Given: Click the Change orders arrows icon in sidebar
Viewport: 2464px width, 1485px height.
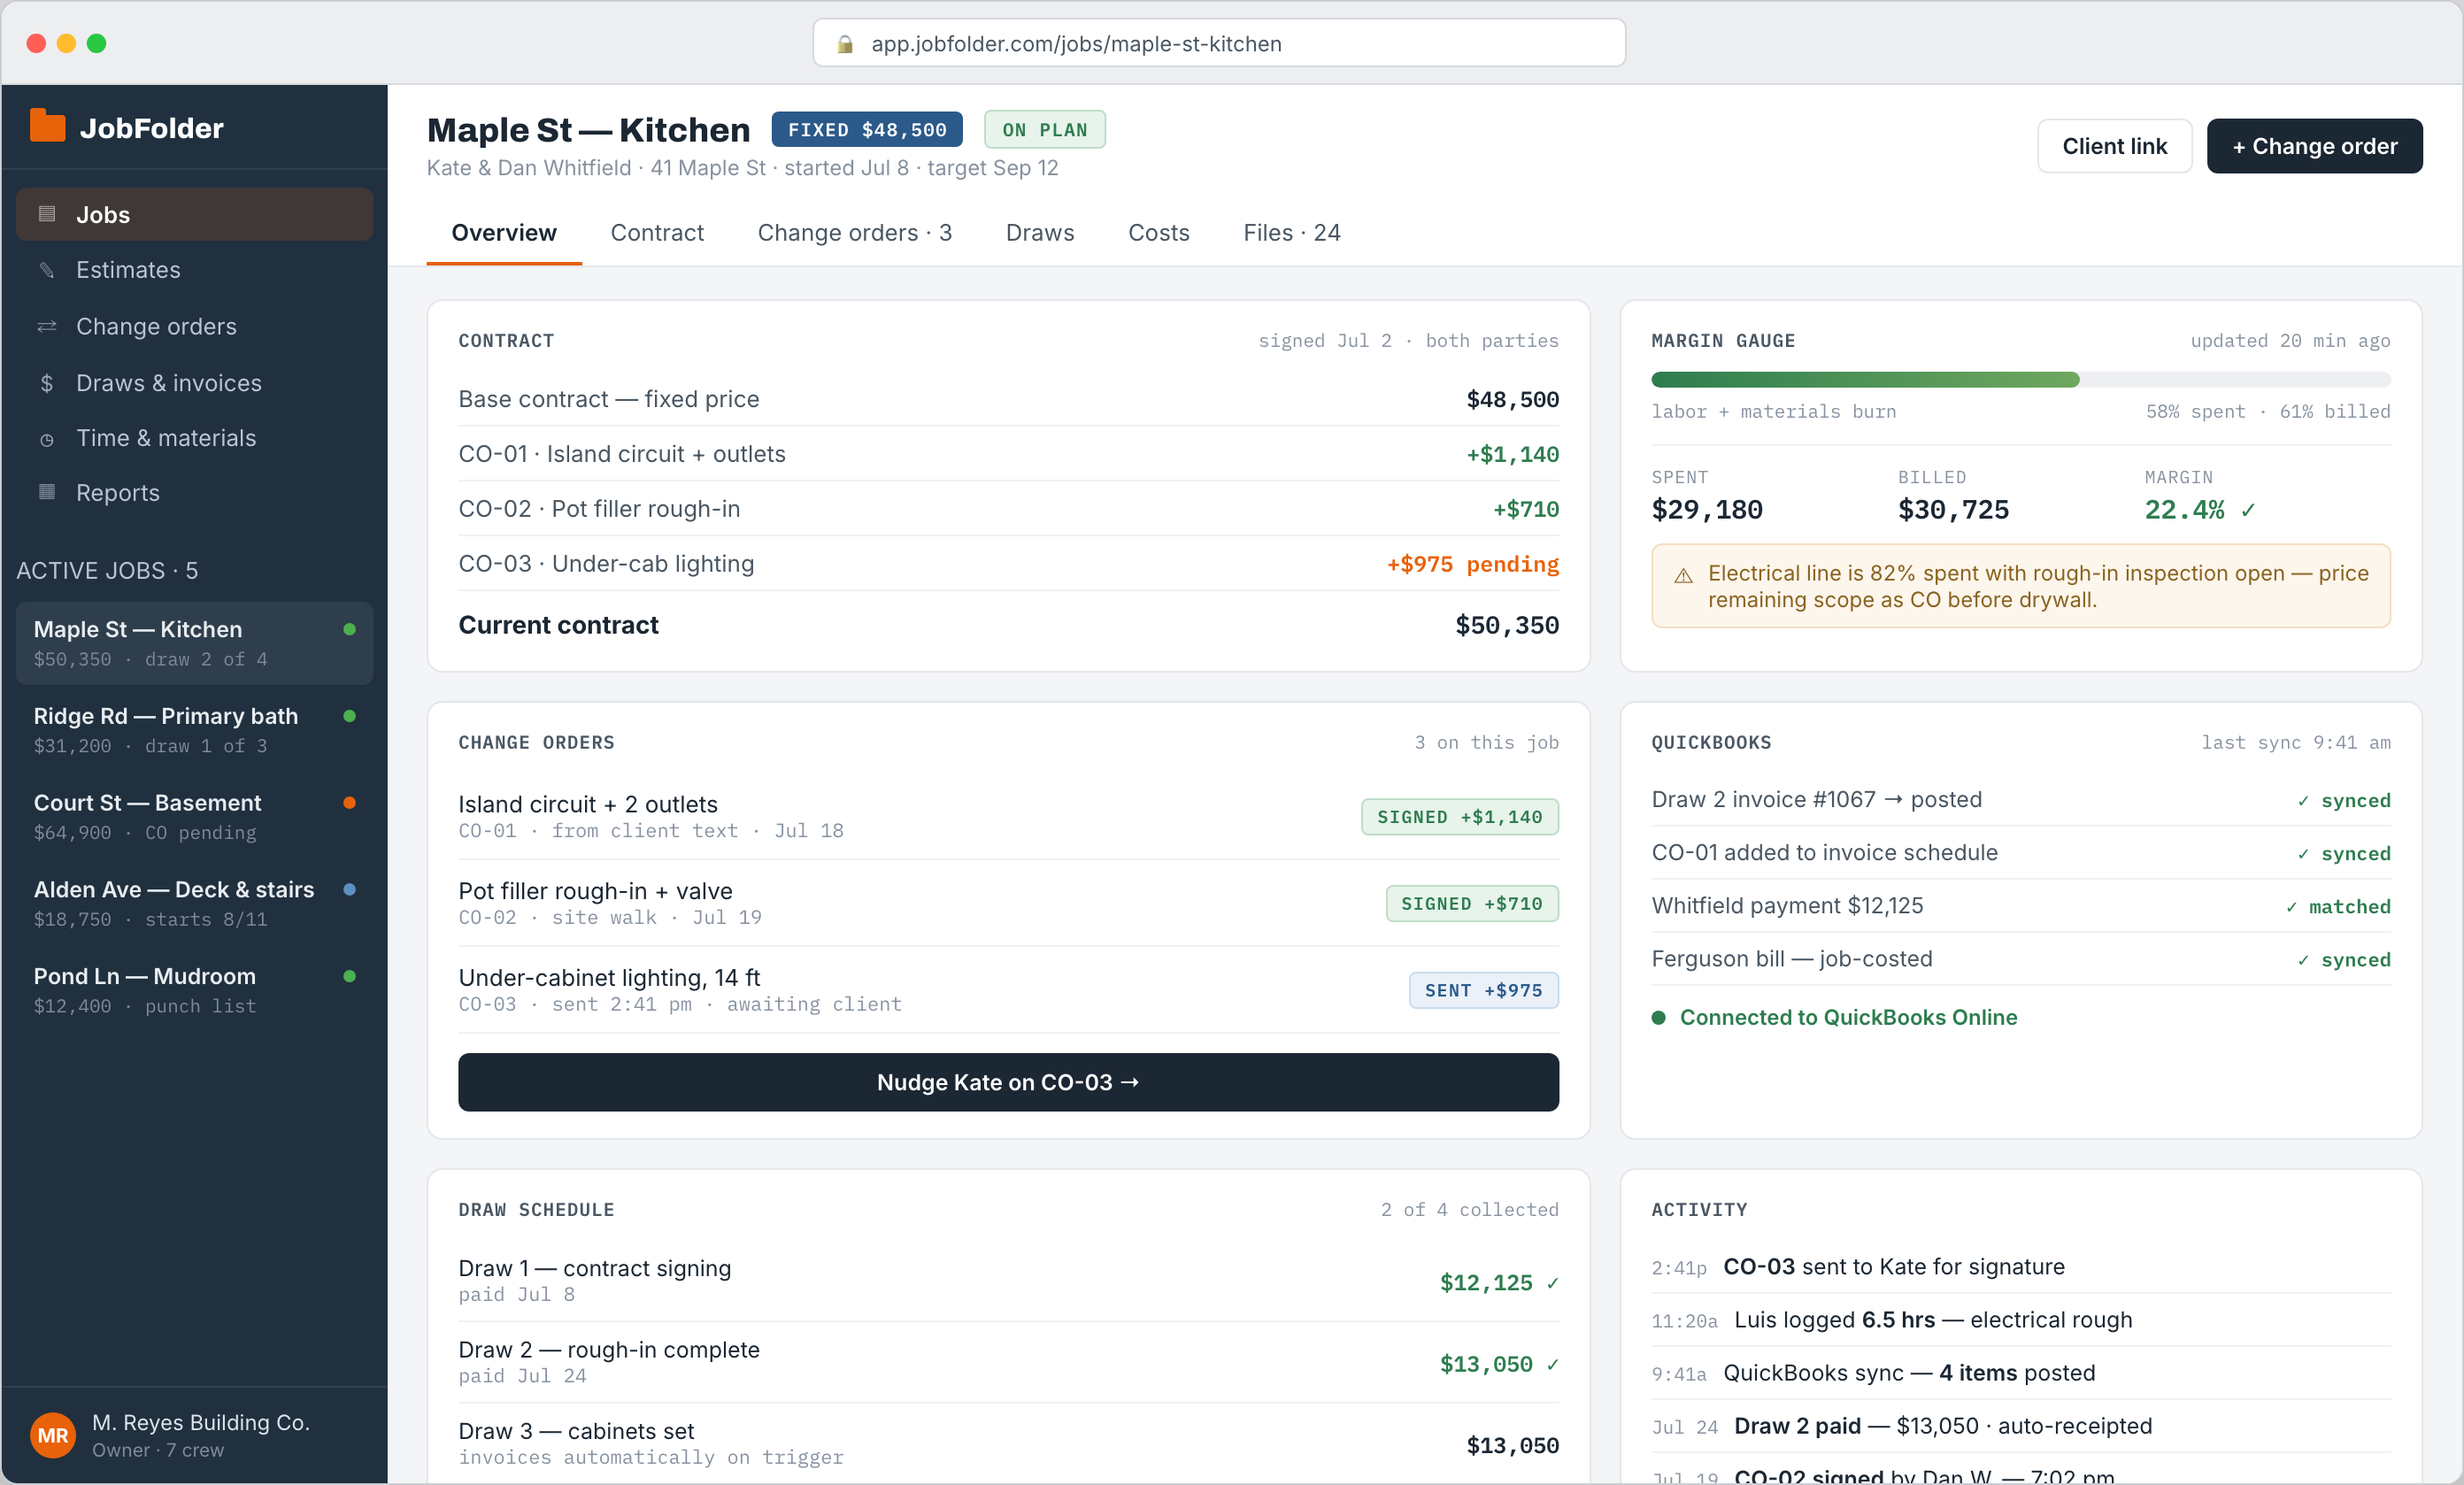Looking at the screenshot, I should point(46,327).
